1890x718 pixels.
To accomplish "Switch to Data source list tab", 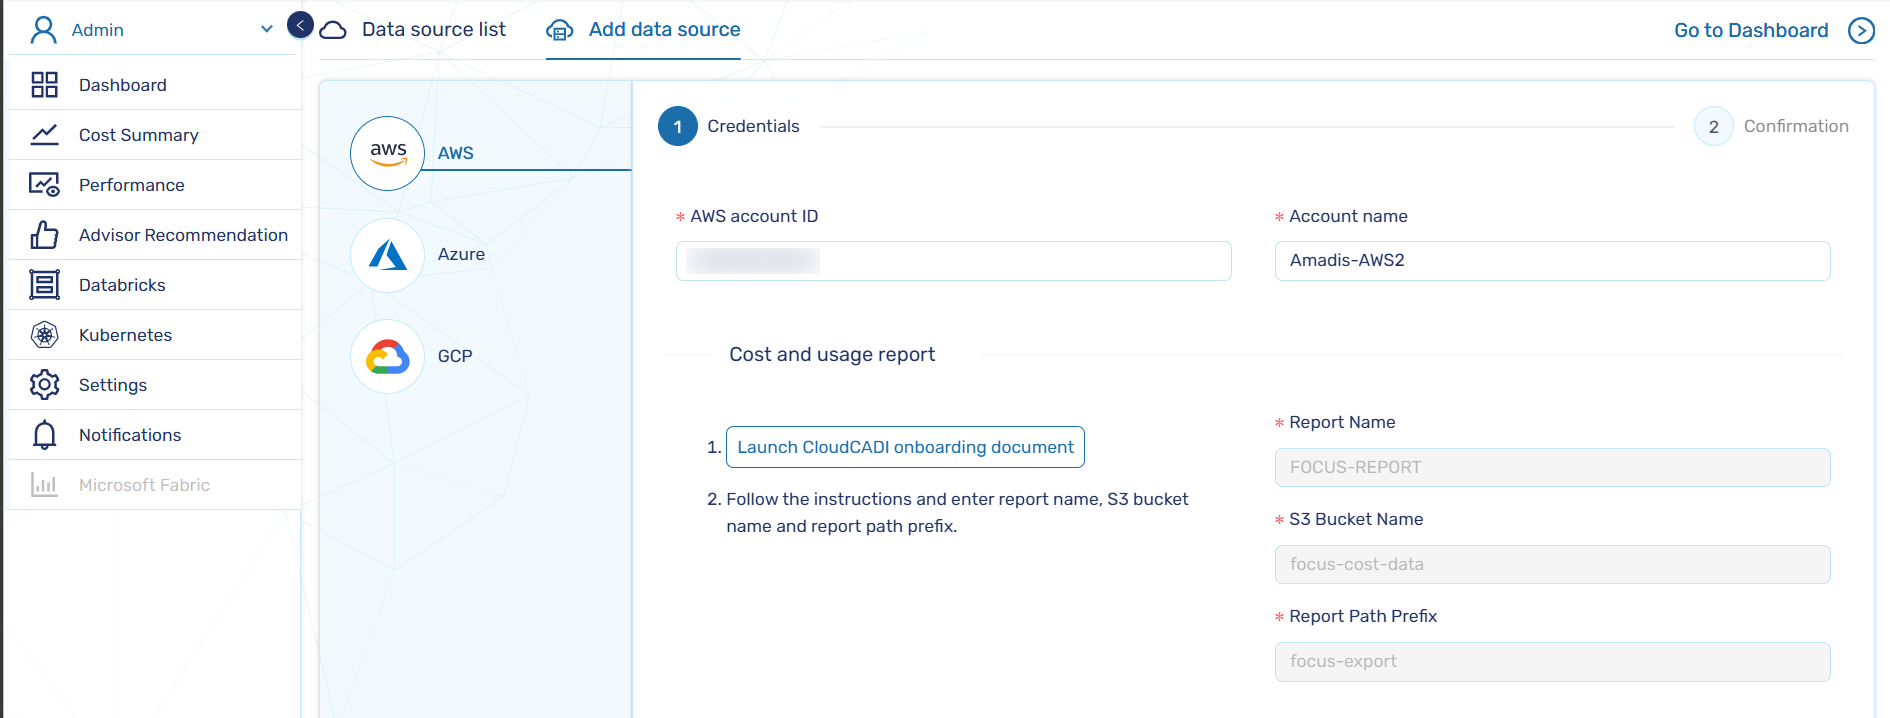I will click(x=433, y=30).
